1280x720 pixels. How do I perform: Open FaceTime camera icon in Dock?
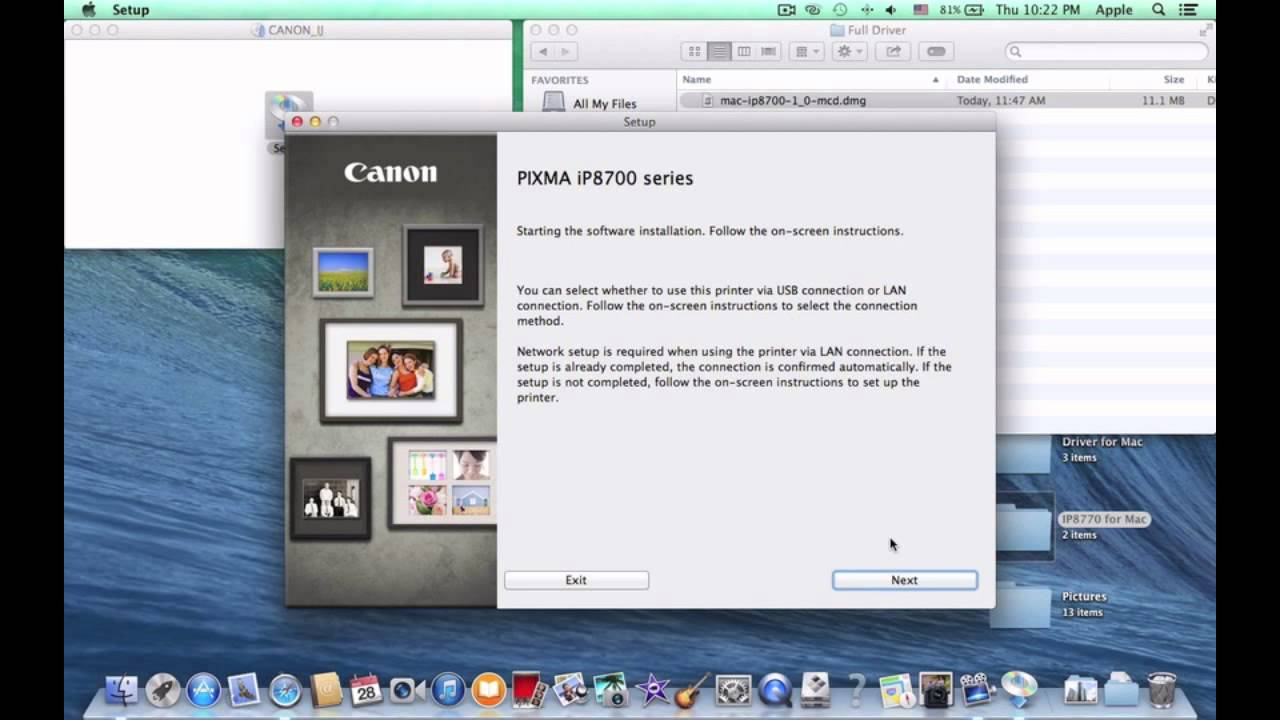407,690
